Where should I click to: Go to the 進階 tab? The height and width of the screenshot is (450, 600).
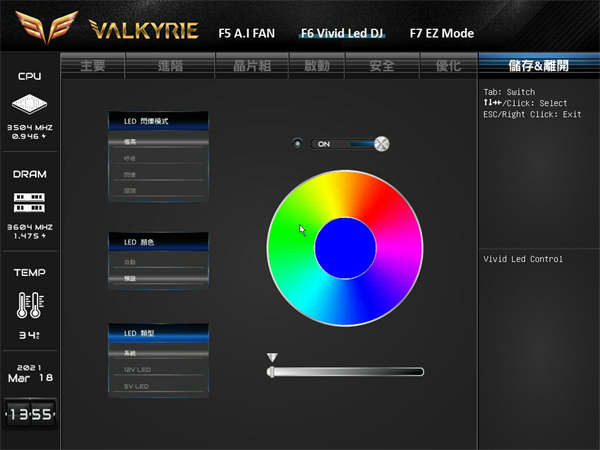pyautogui.click(x=170, y=66)
